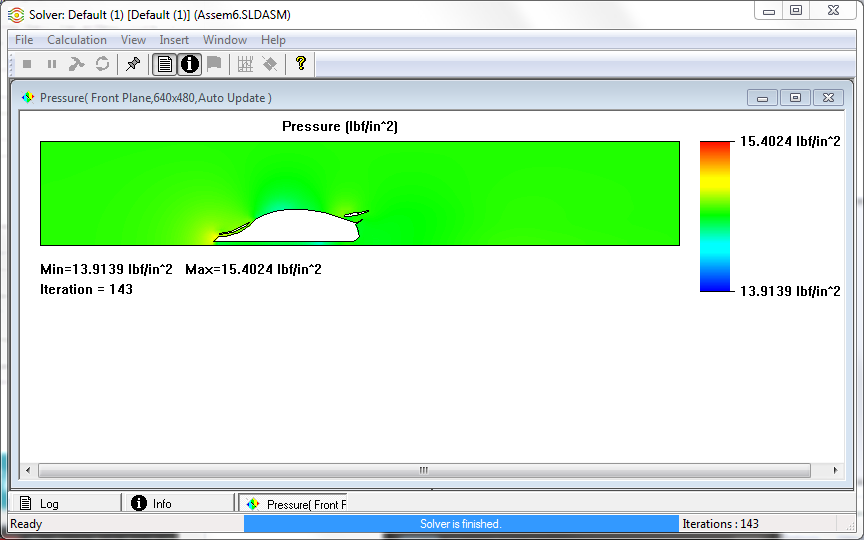This screenshot has height=540, width=864.
Task: Open the File menu
Action: pyautogui.click(x=24, y=40)
